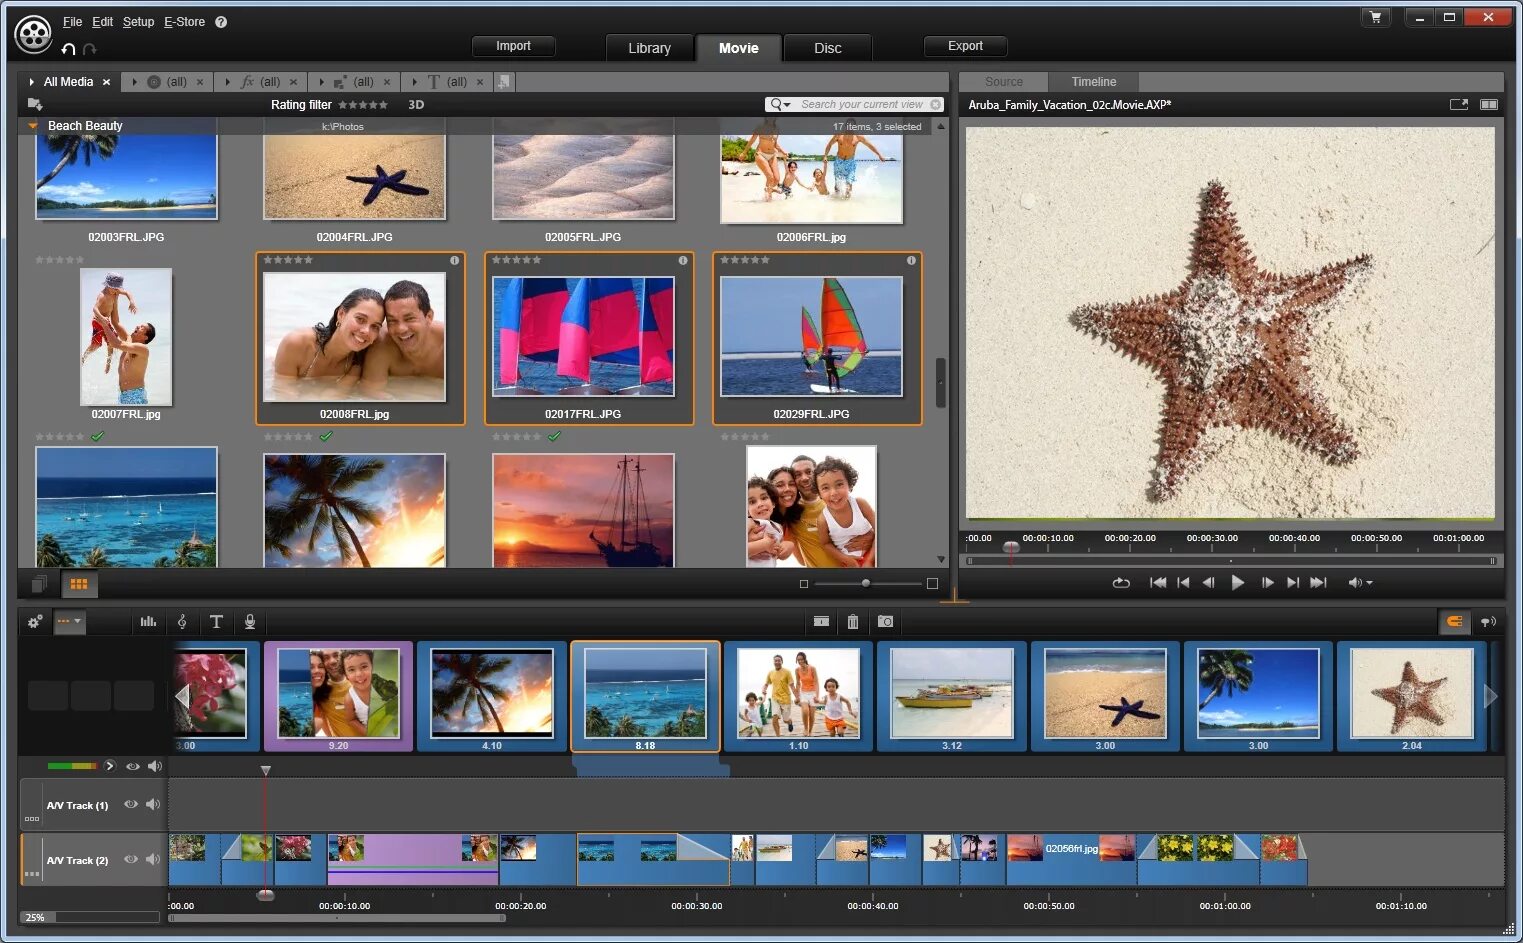
Task: Jump to the start of the movie
Action: pyautogui.click(x=1158, y=583)
